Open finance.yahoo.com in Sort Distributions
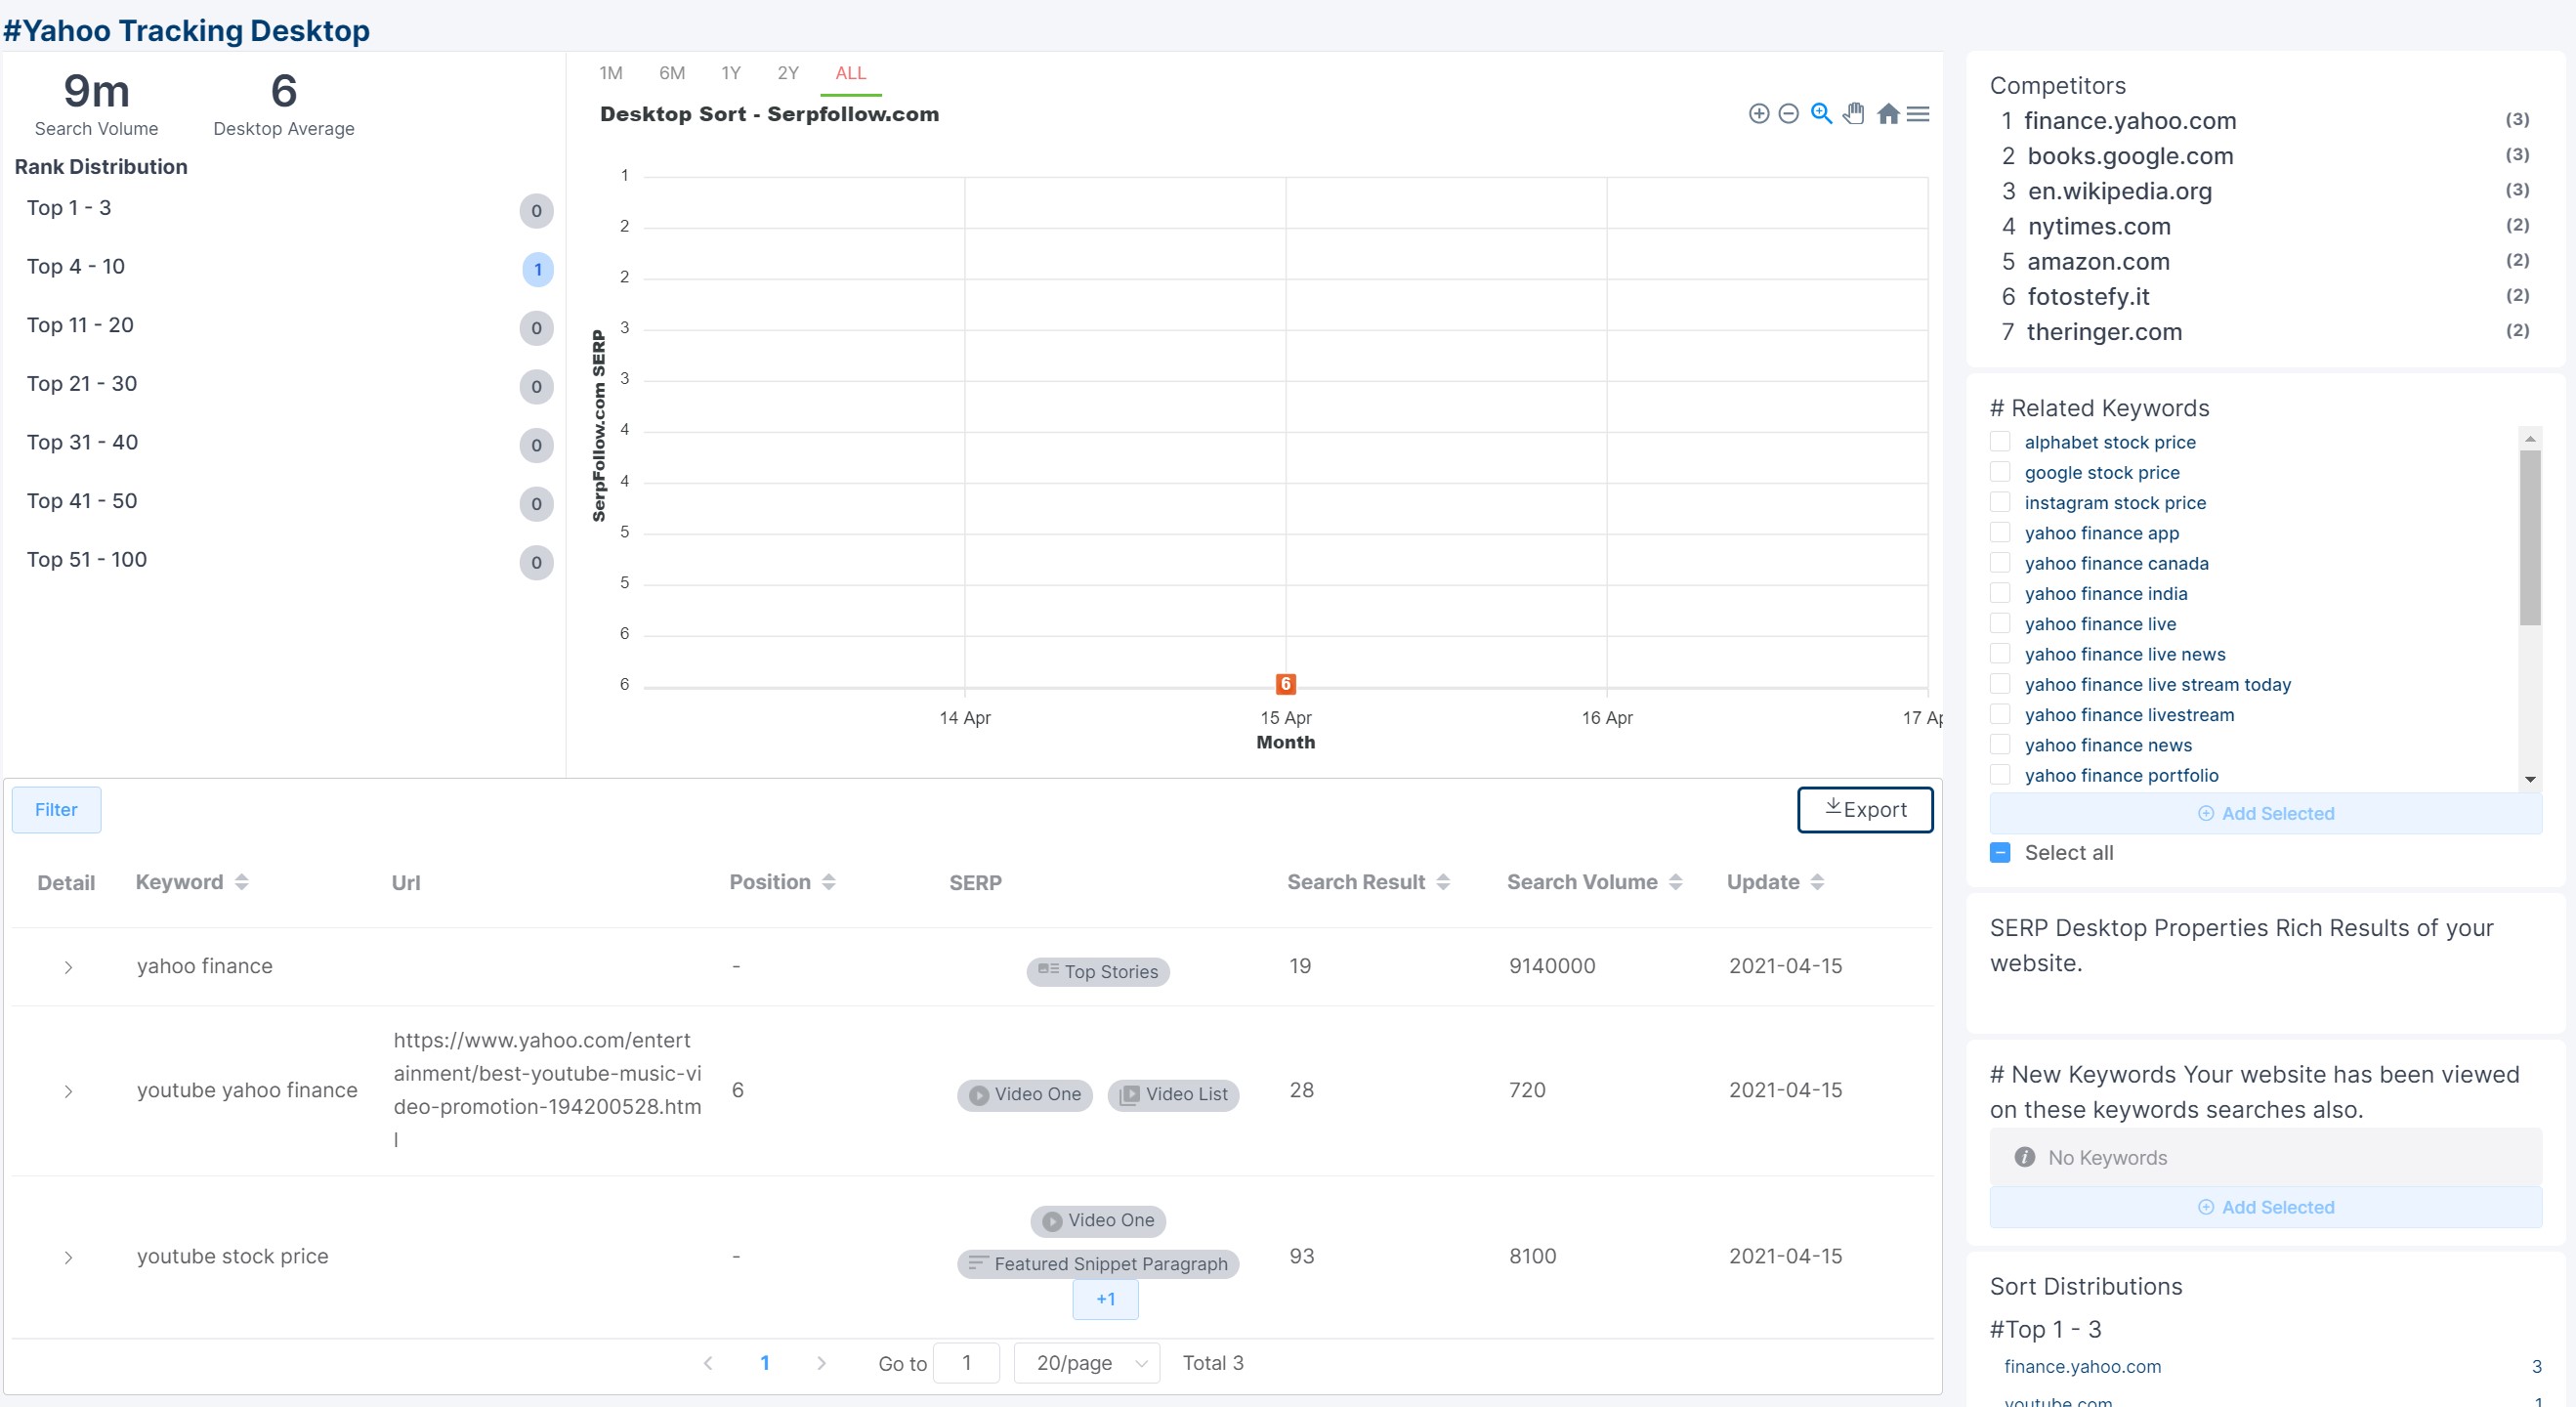Viewport: 2576px width, 1407px height. coord(2082,1367)
